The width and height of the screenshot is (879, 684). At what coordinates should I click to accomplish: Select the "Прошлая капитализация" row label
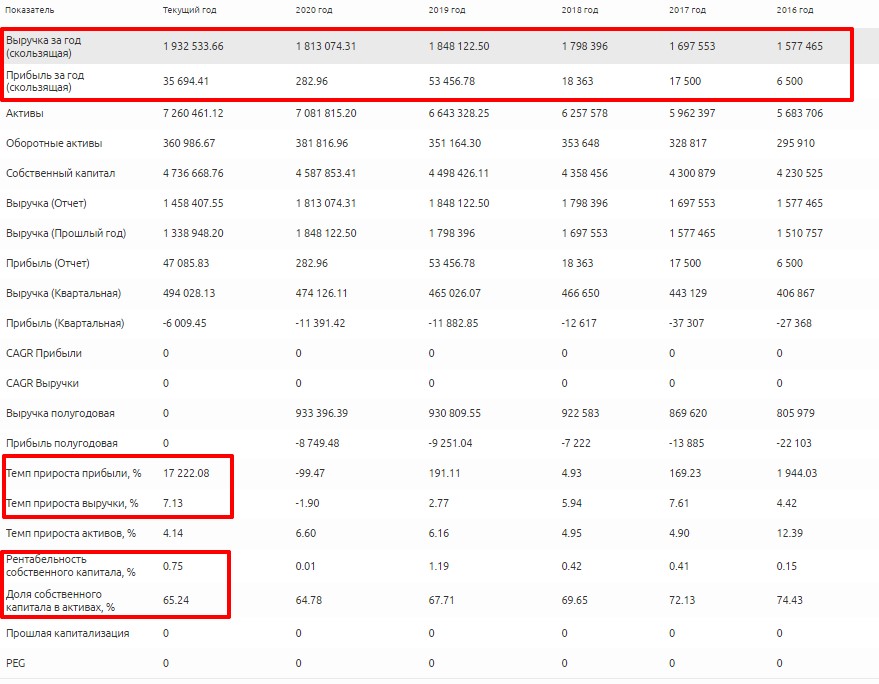tap(67, 633)
